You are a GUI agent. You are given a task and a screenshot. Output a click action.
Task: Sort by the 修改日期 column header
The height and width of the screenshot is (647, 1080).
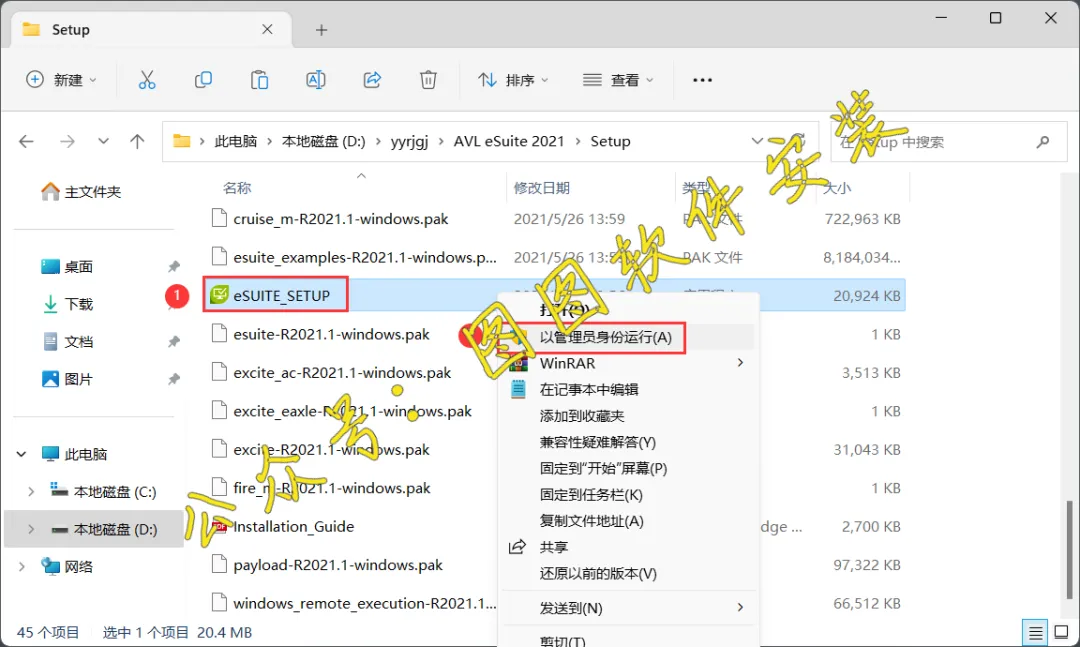(541, 187)
